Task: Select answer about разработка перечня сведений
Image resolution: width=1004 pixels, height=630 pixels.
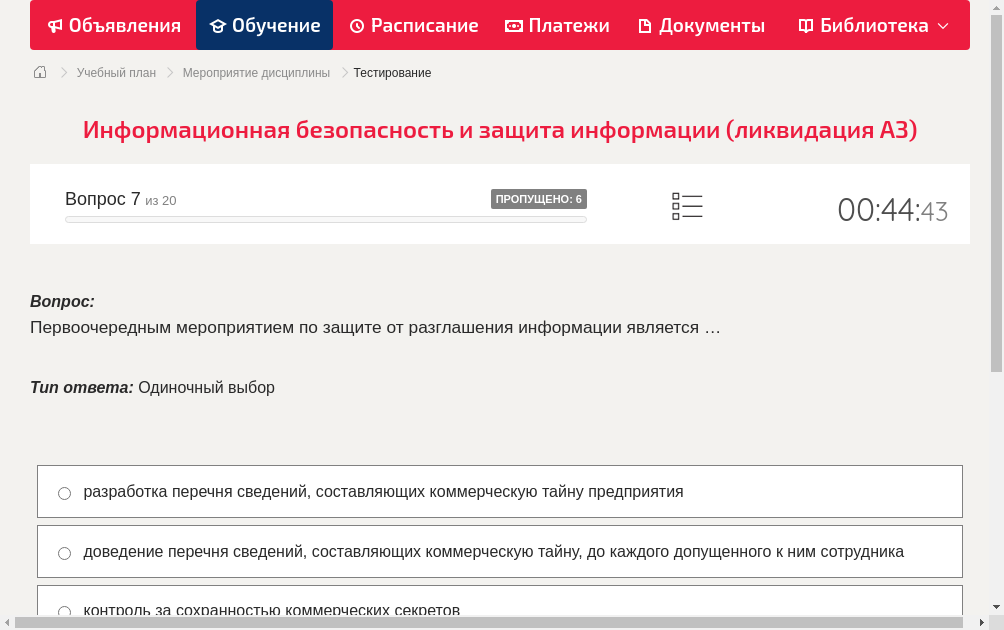Action: point(64,492)
